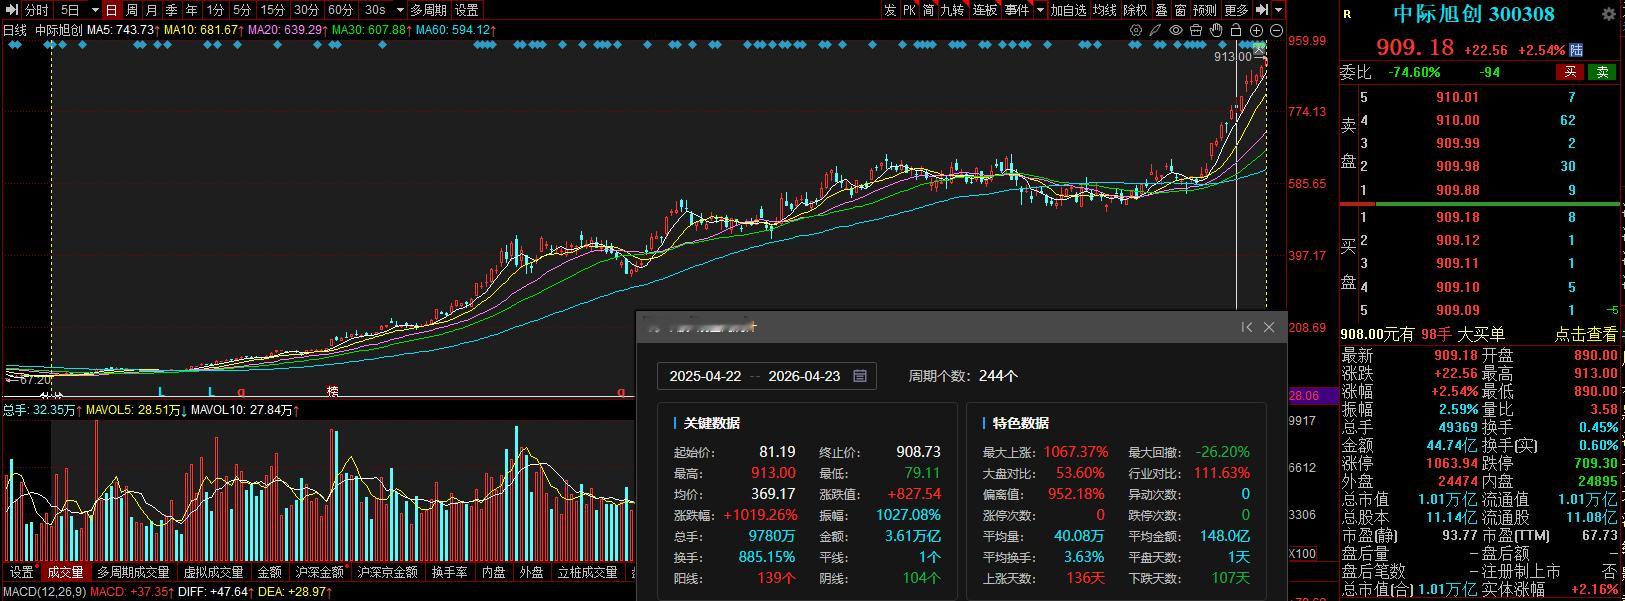Screen dimensions: 1625x601
Task: Open the 预测 forecast tool
Action: [1204, 10]
